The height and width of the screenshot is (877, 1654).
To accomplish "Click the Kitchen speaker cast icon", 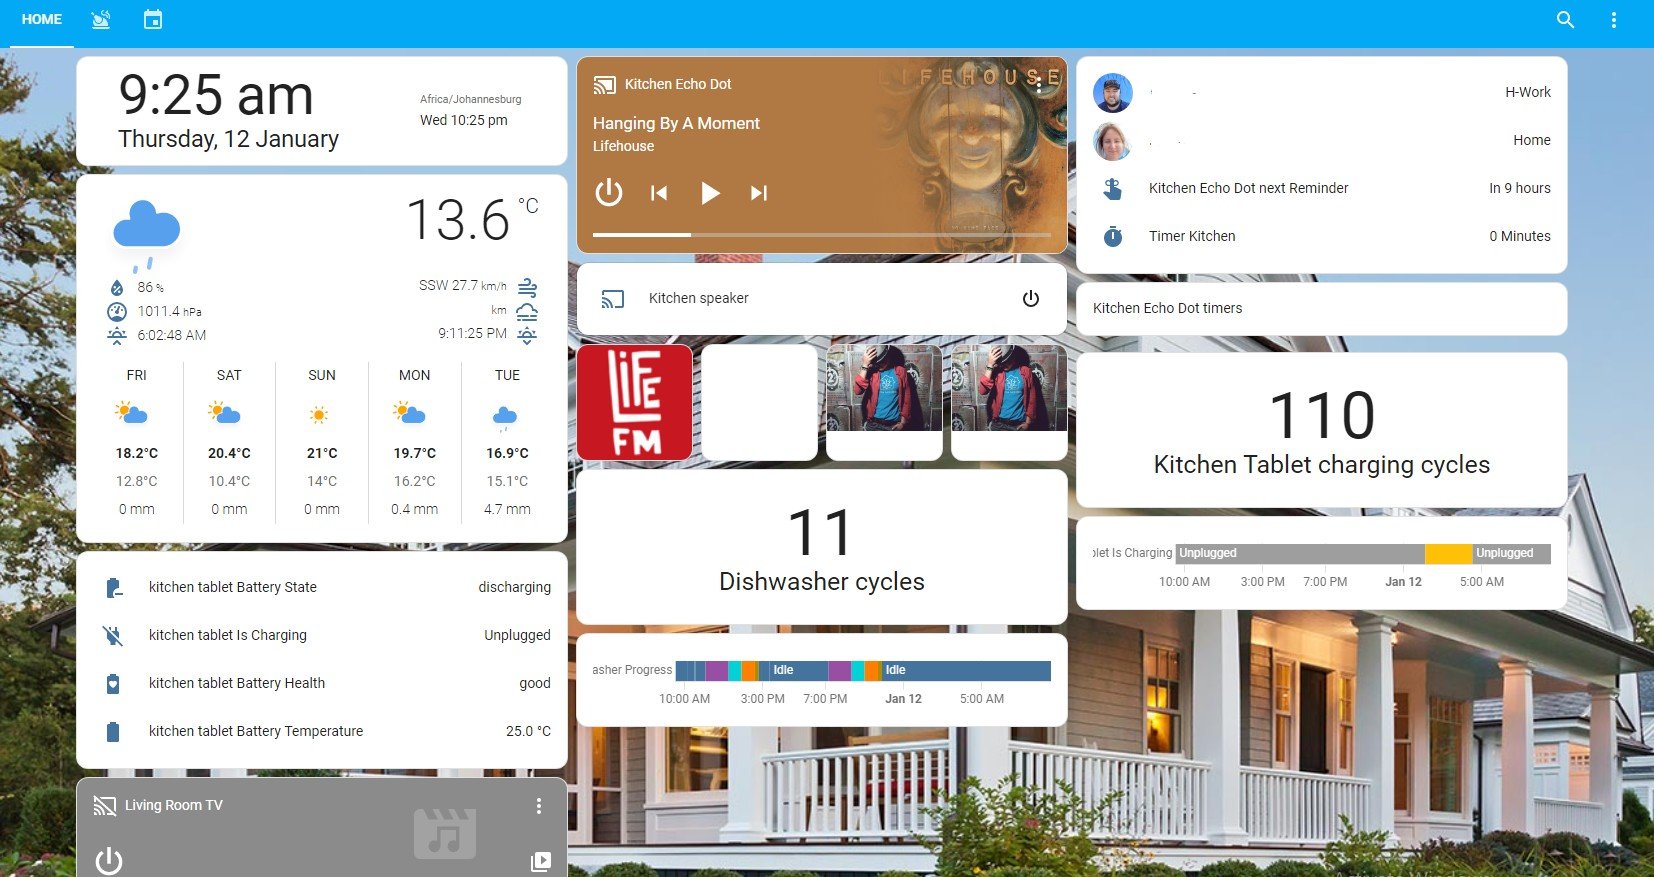I will click(612, 298).
